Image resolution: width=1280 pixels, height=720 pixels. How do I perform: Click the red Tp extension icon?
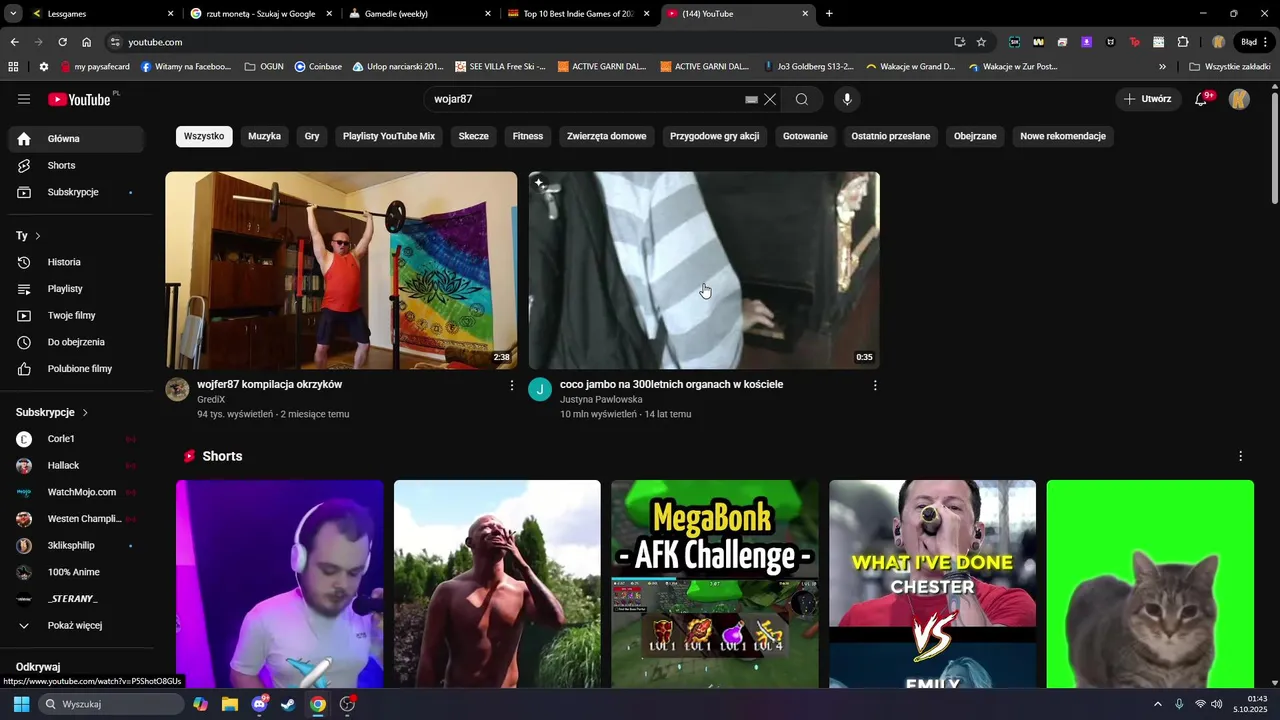coord(1134,42)
